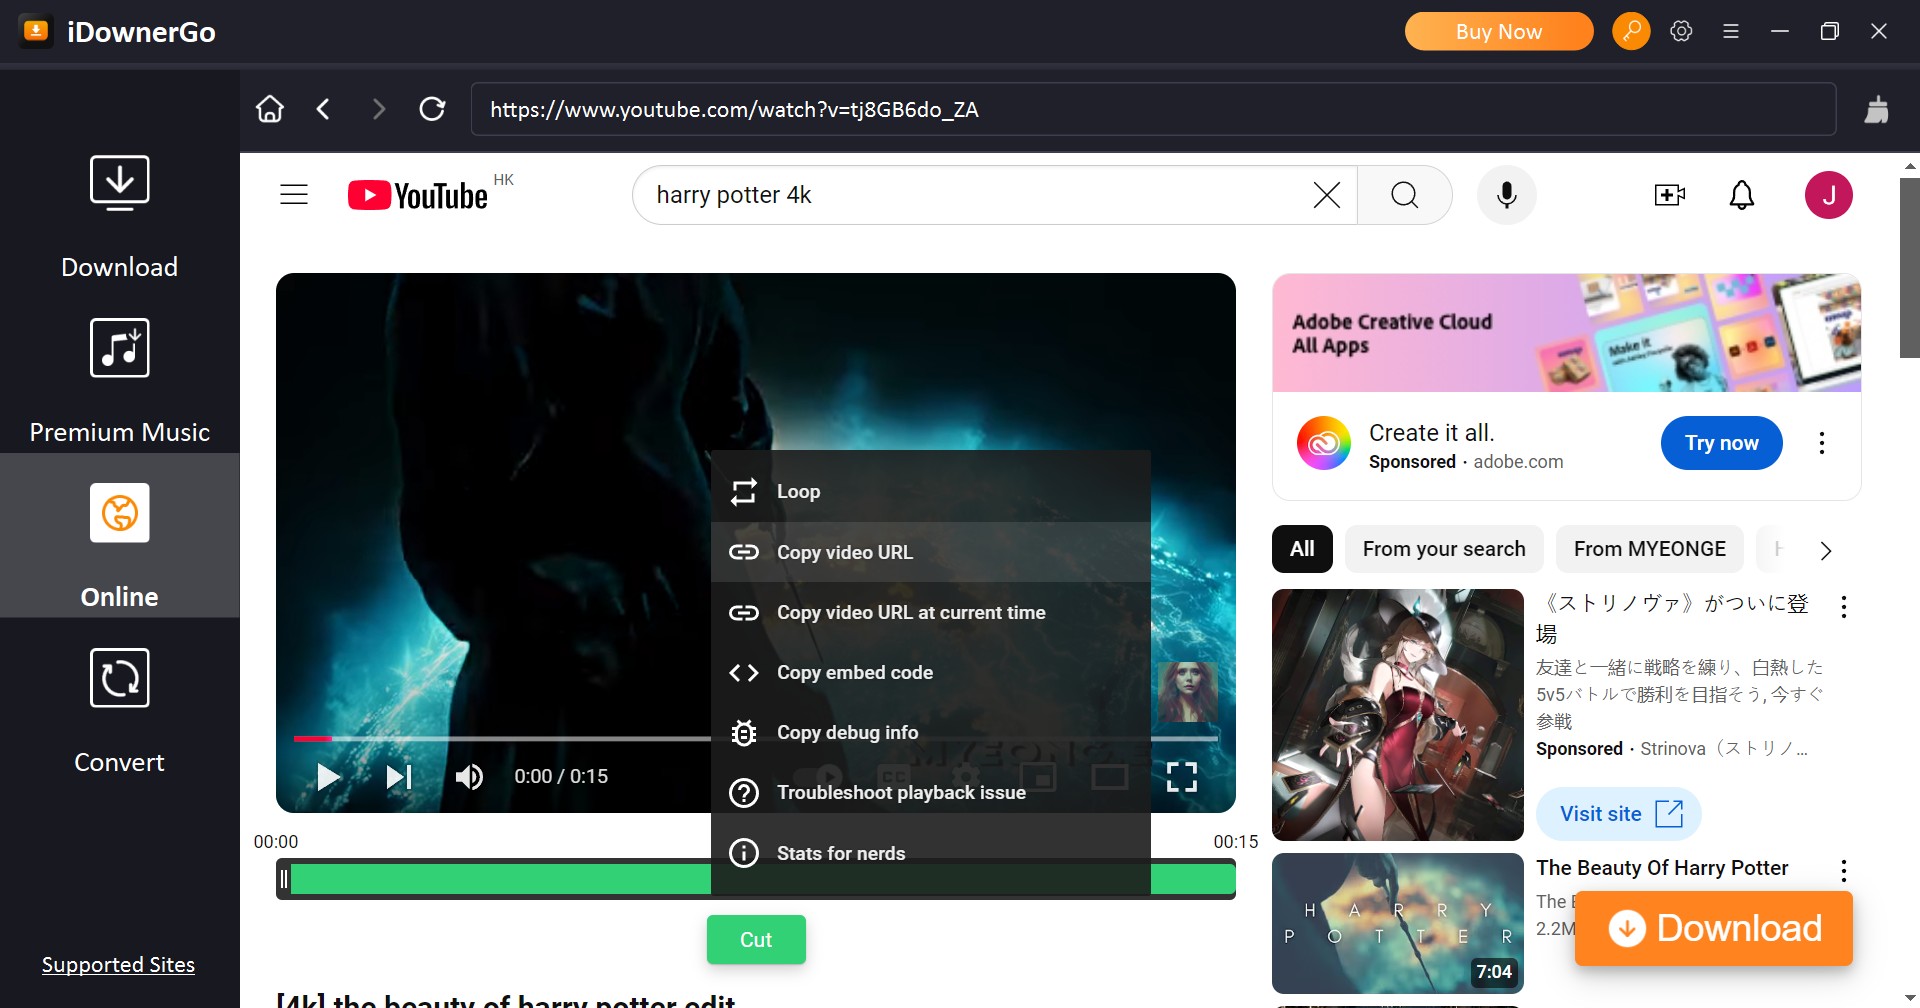Open the Premium Music section

[x=119, y=381]
